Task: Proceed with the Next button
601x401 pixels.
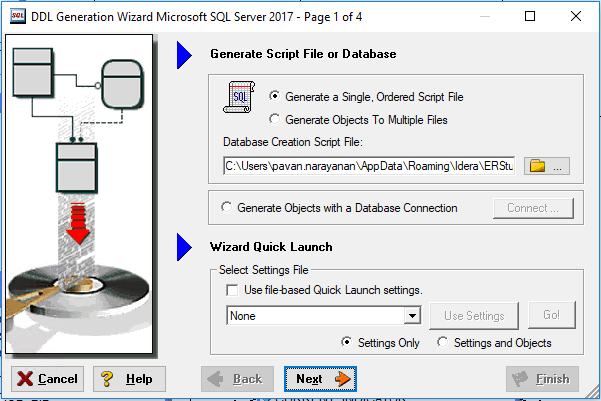Action: (x=320, y=379)
